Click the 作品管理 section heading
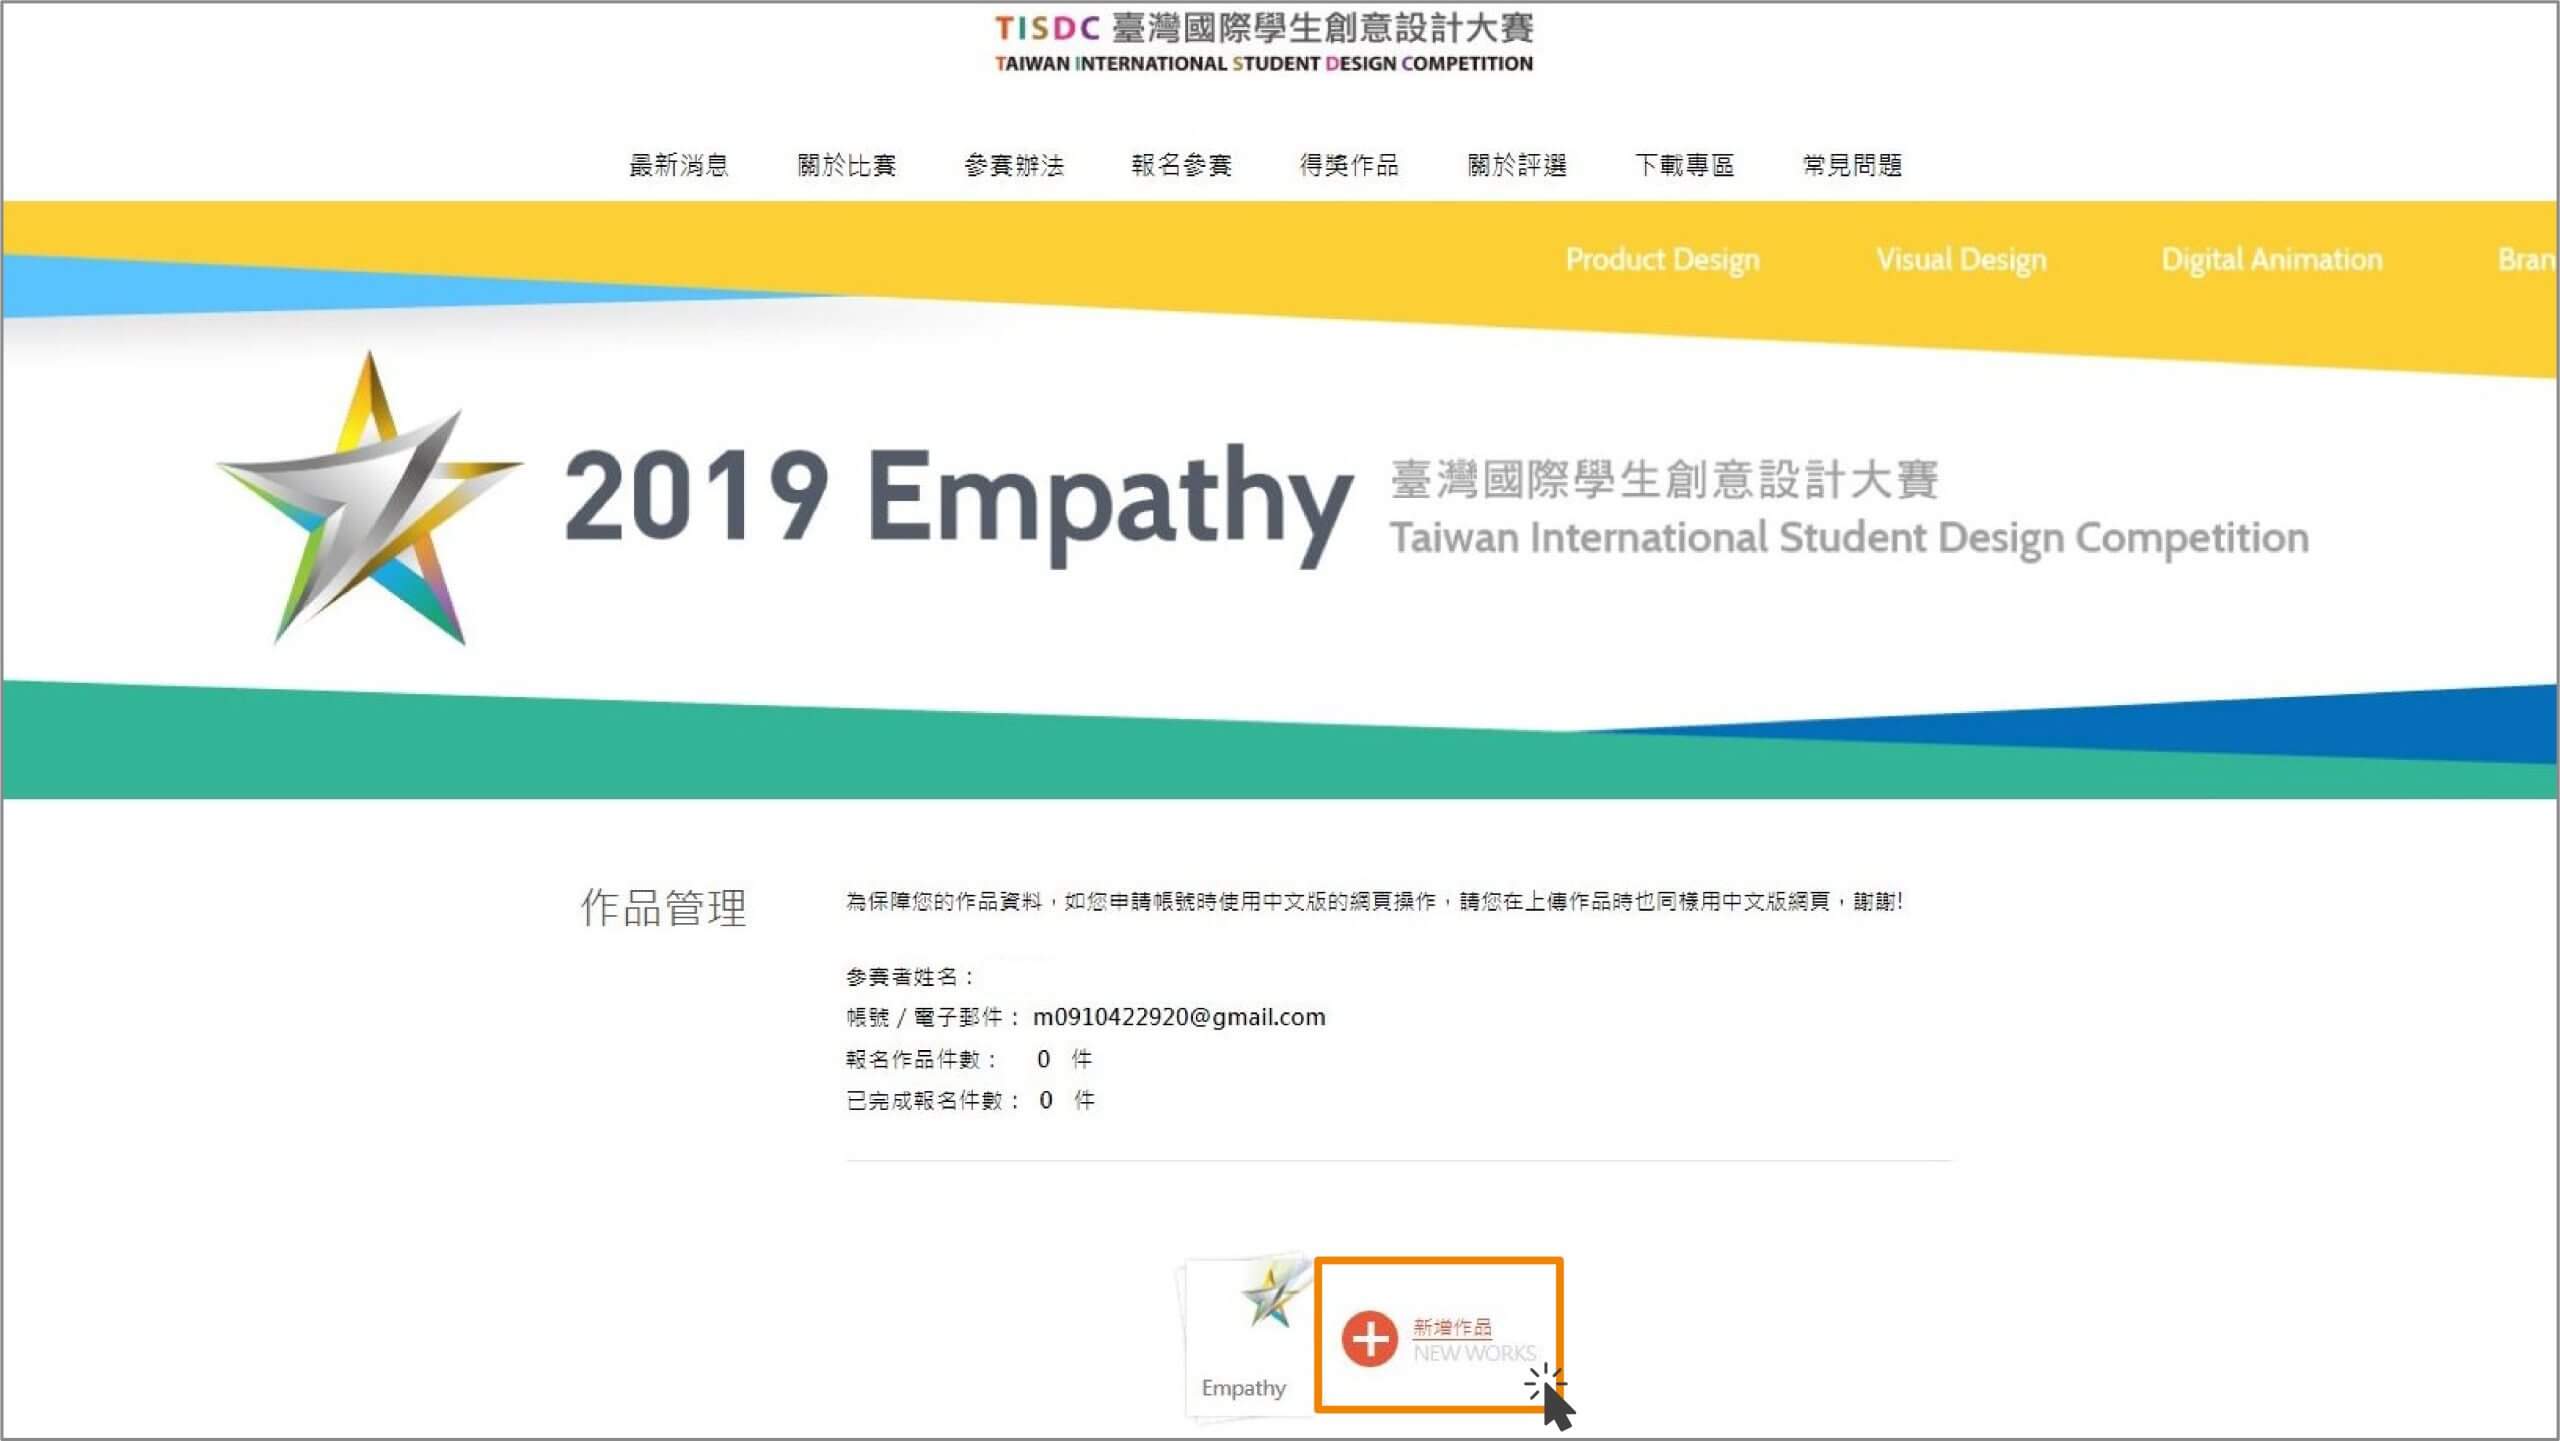2560x1441 pixels. [x=663, y=907]
